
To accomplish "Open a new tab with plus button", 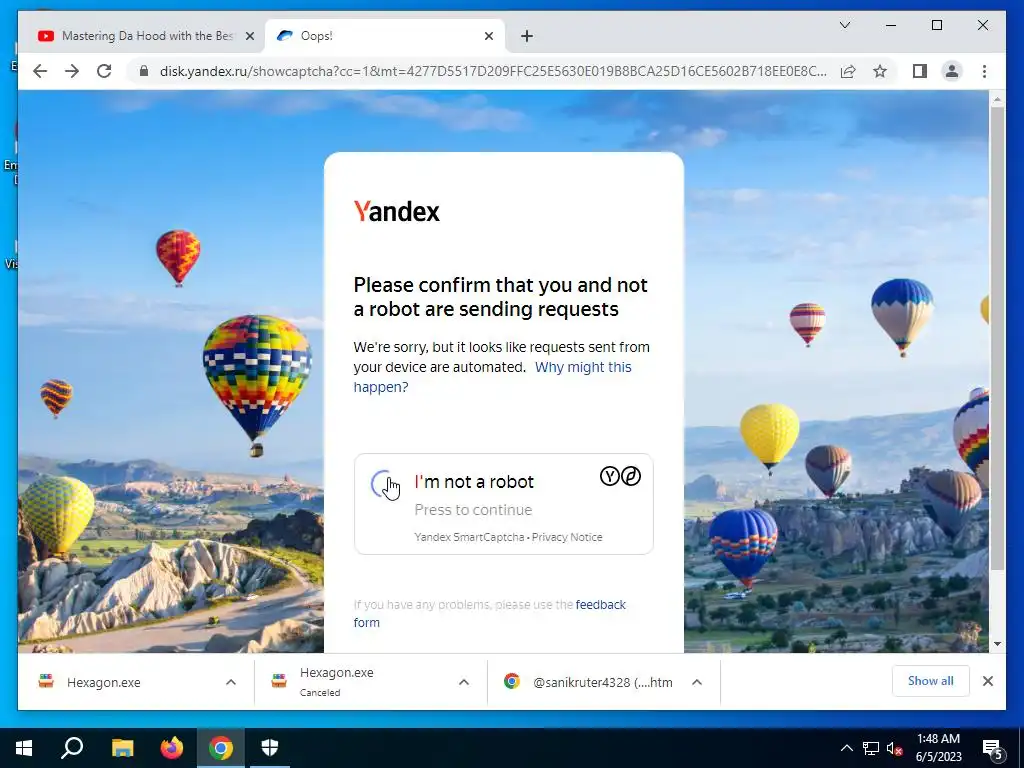I will click(x=526, y=36).
